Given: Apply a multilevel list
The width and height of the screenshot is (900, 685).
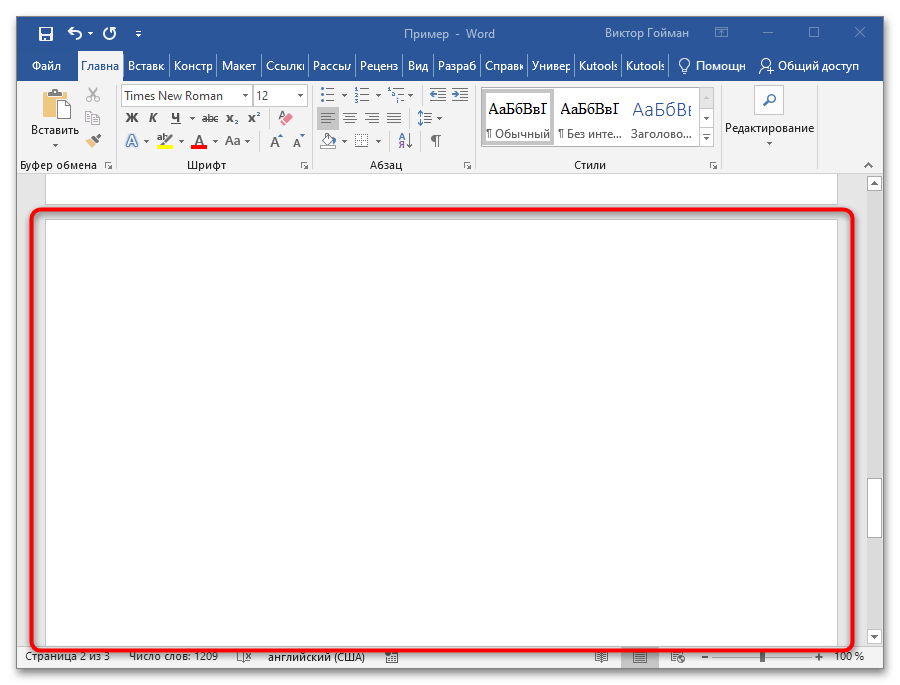Looking at the screenshot, I should tap(395, 95).
